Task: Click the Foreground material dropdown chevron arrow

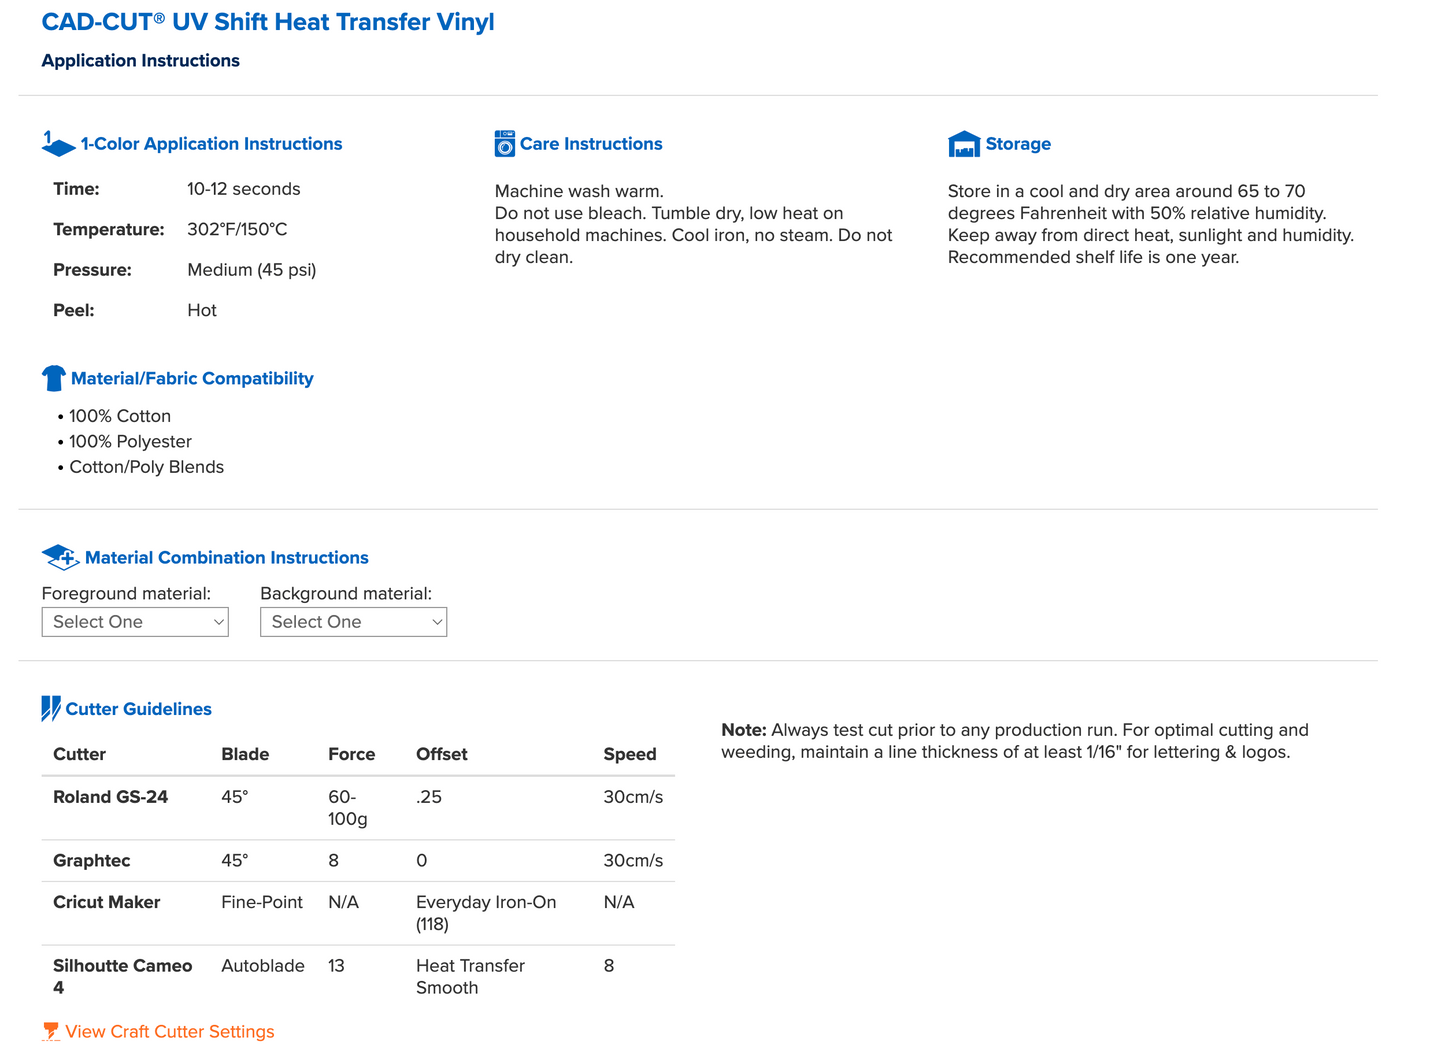Action: 219,622
